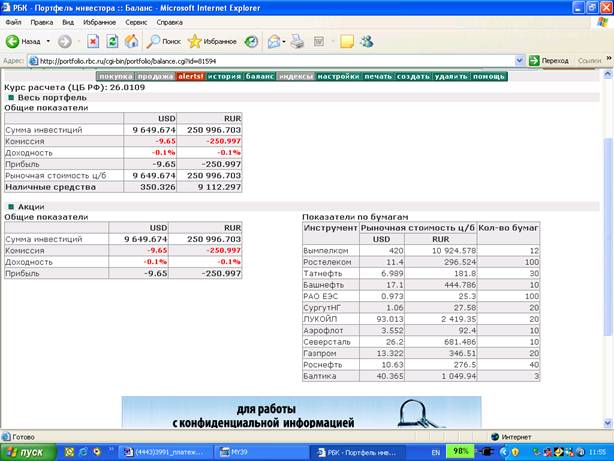Open the Файл menu
614x461 pixels.
click(14, 21)
